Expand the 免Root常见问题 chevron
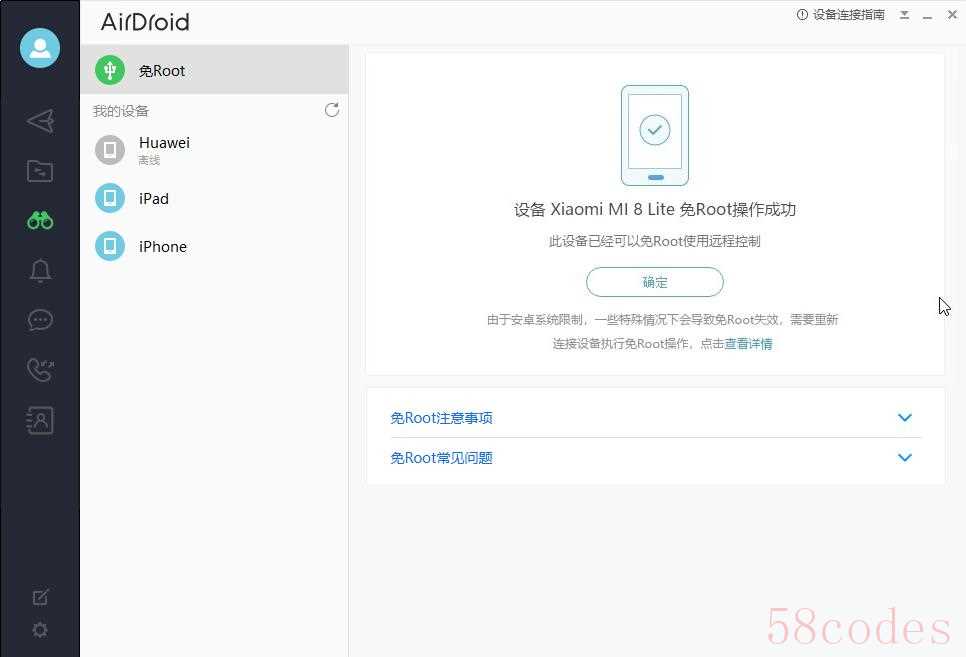Screen dimensions: 966x657 point(904,457)
